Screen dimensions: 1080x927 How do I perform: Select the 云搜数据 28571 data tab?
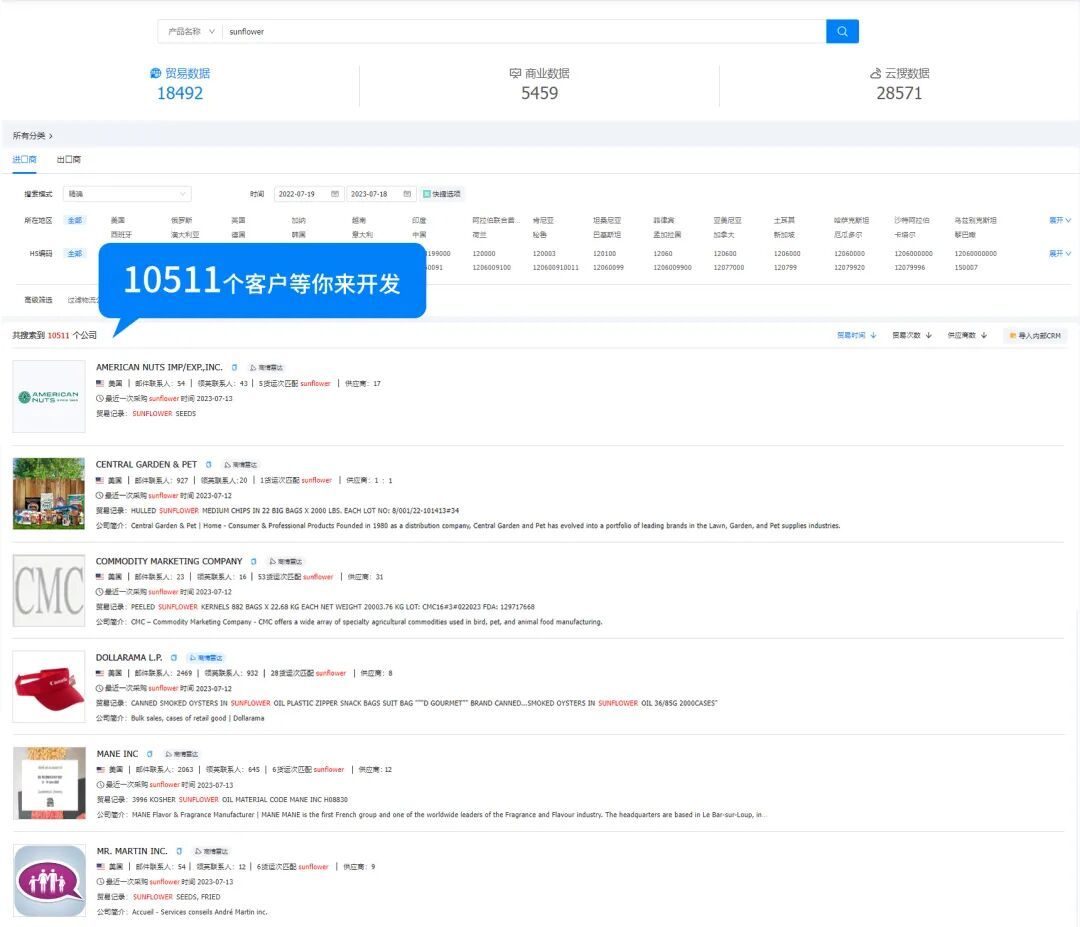pos(899,83)
